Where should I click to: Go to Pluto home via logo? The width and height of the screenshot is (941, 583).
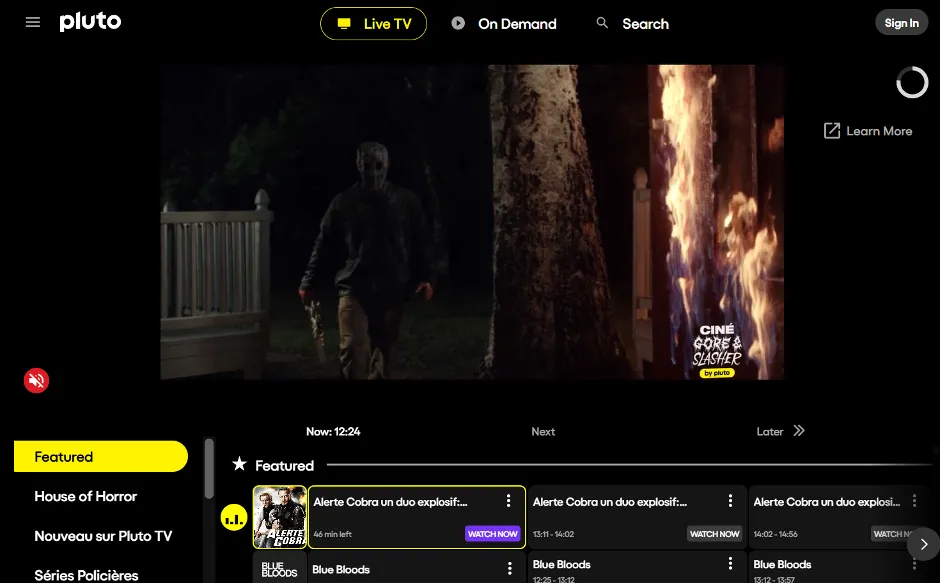90,22
